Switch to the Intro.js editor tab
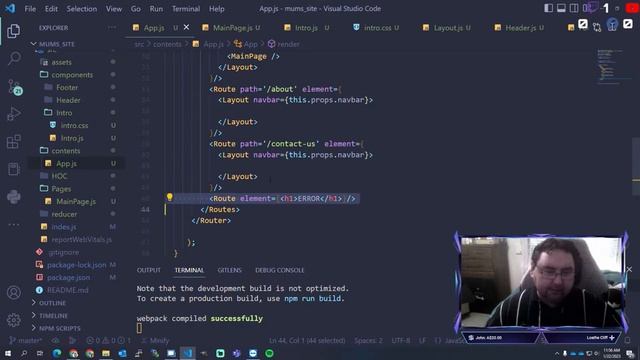 (306, 28)
